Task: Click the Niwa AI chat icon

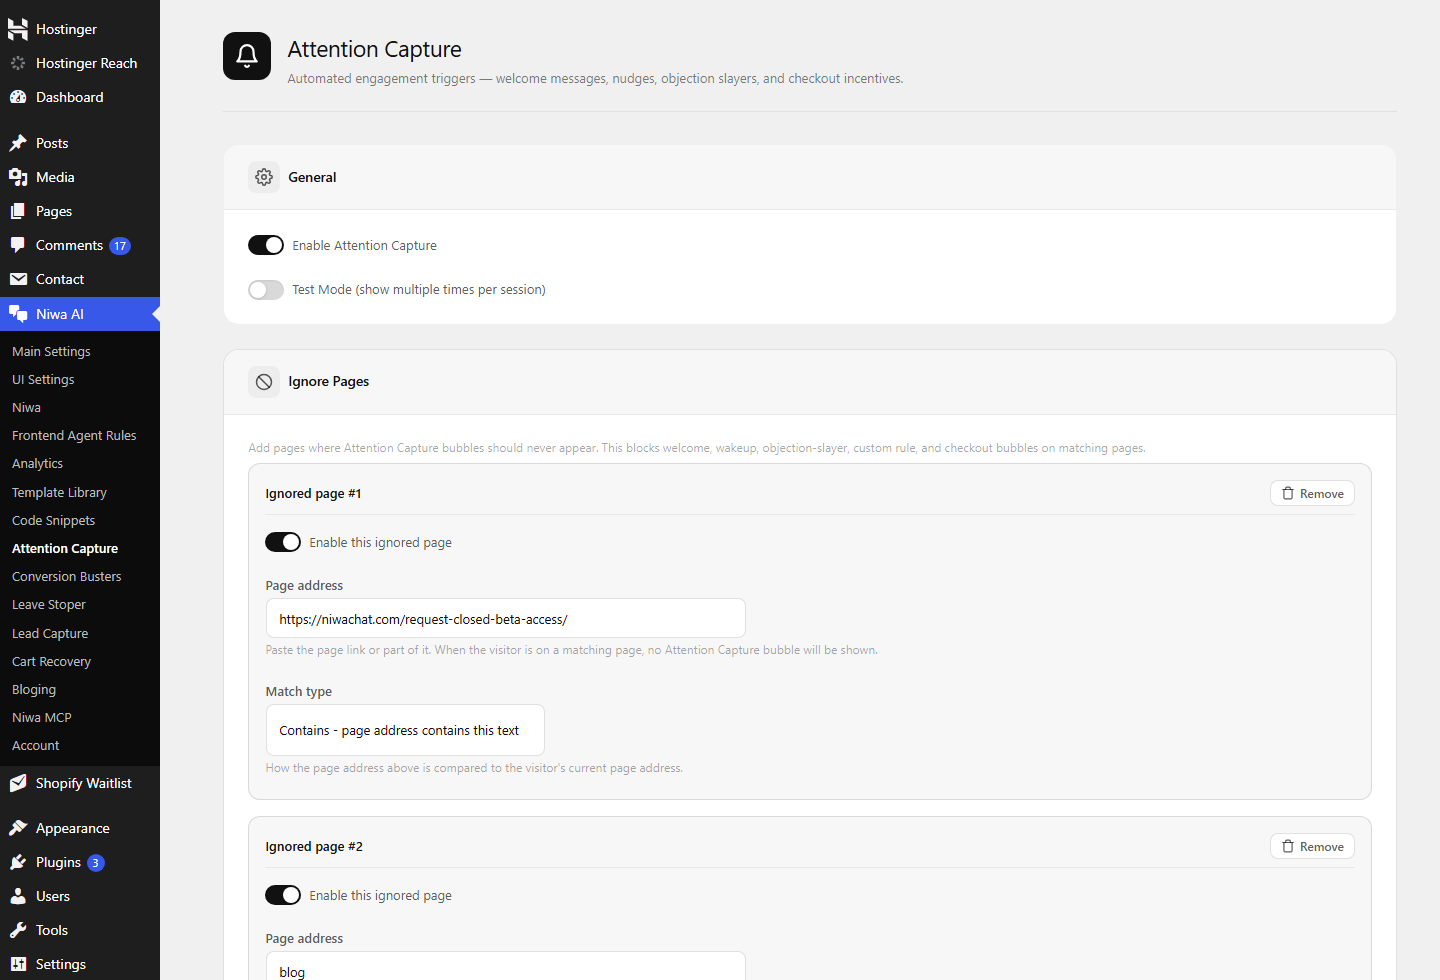Action: [18, 314]
